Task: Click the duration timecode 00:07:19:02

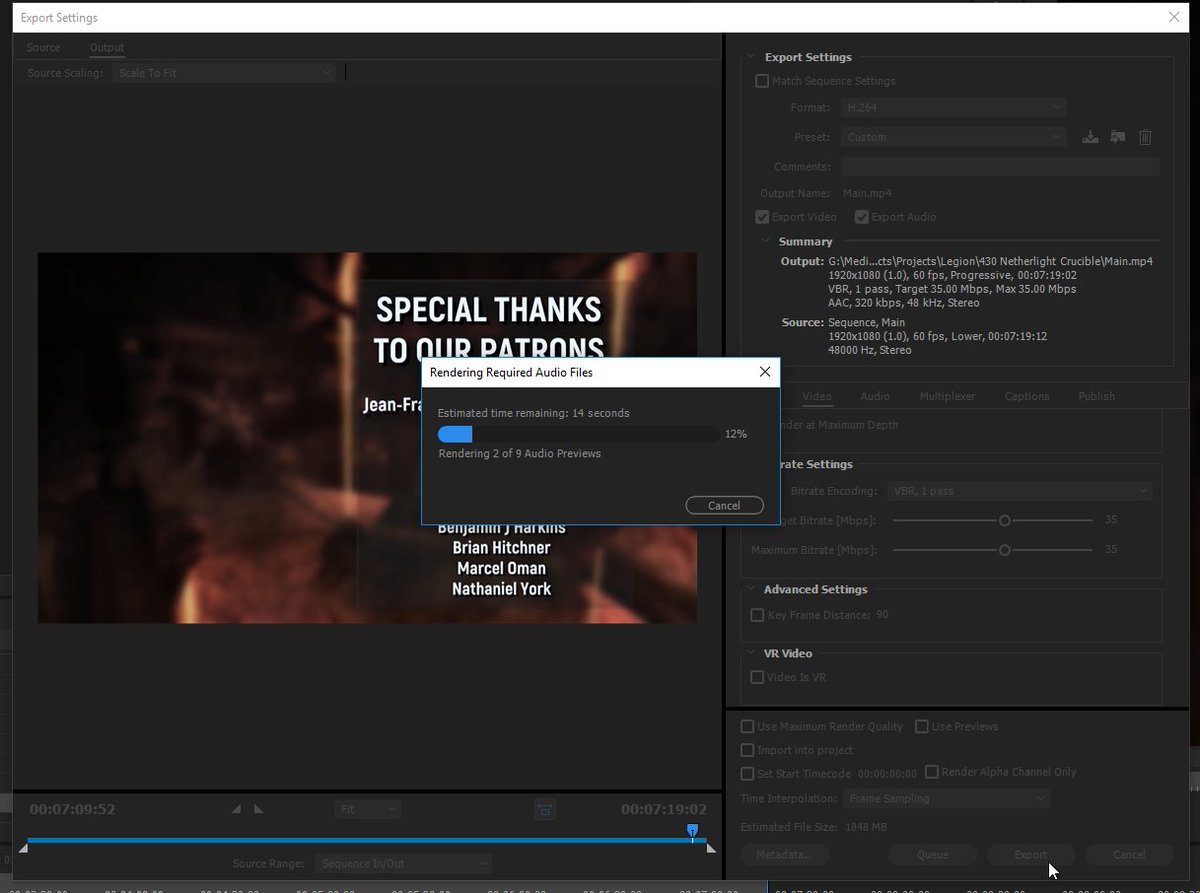Action: pos(664,809)
